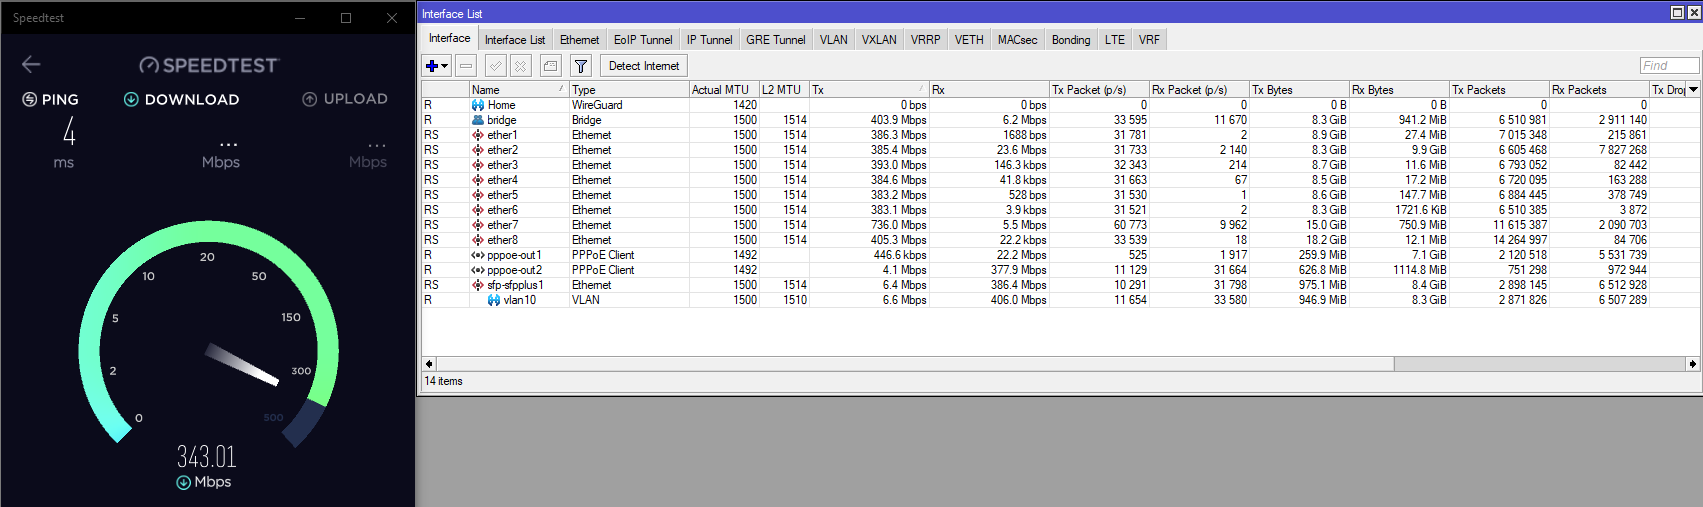Click the 736.0 Mbps Tx value of ether7
This screenshot has height=507, width=1703.
click(898, 225)
